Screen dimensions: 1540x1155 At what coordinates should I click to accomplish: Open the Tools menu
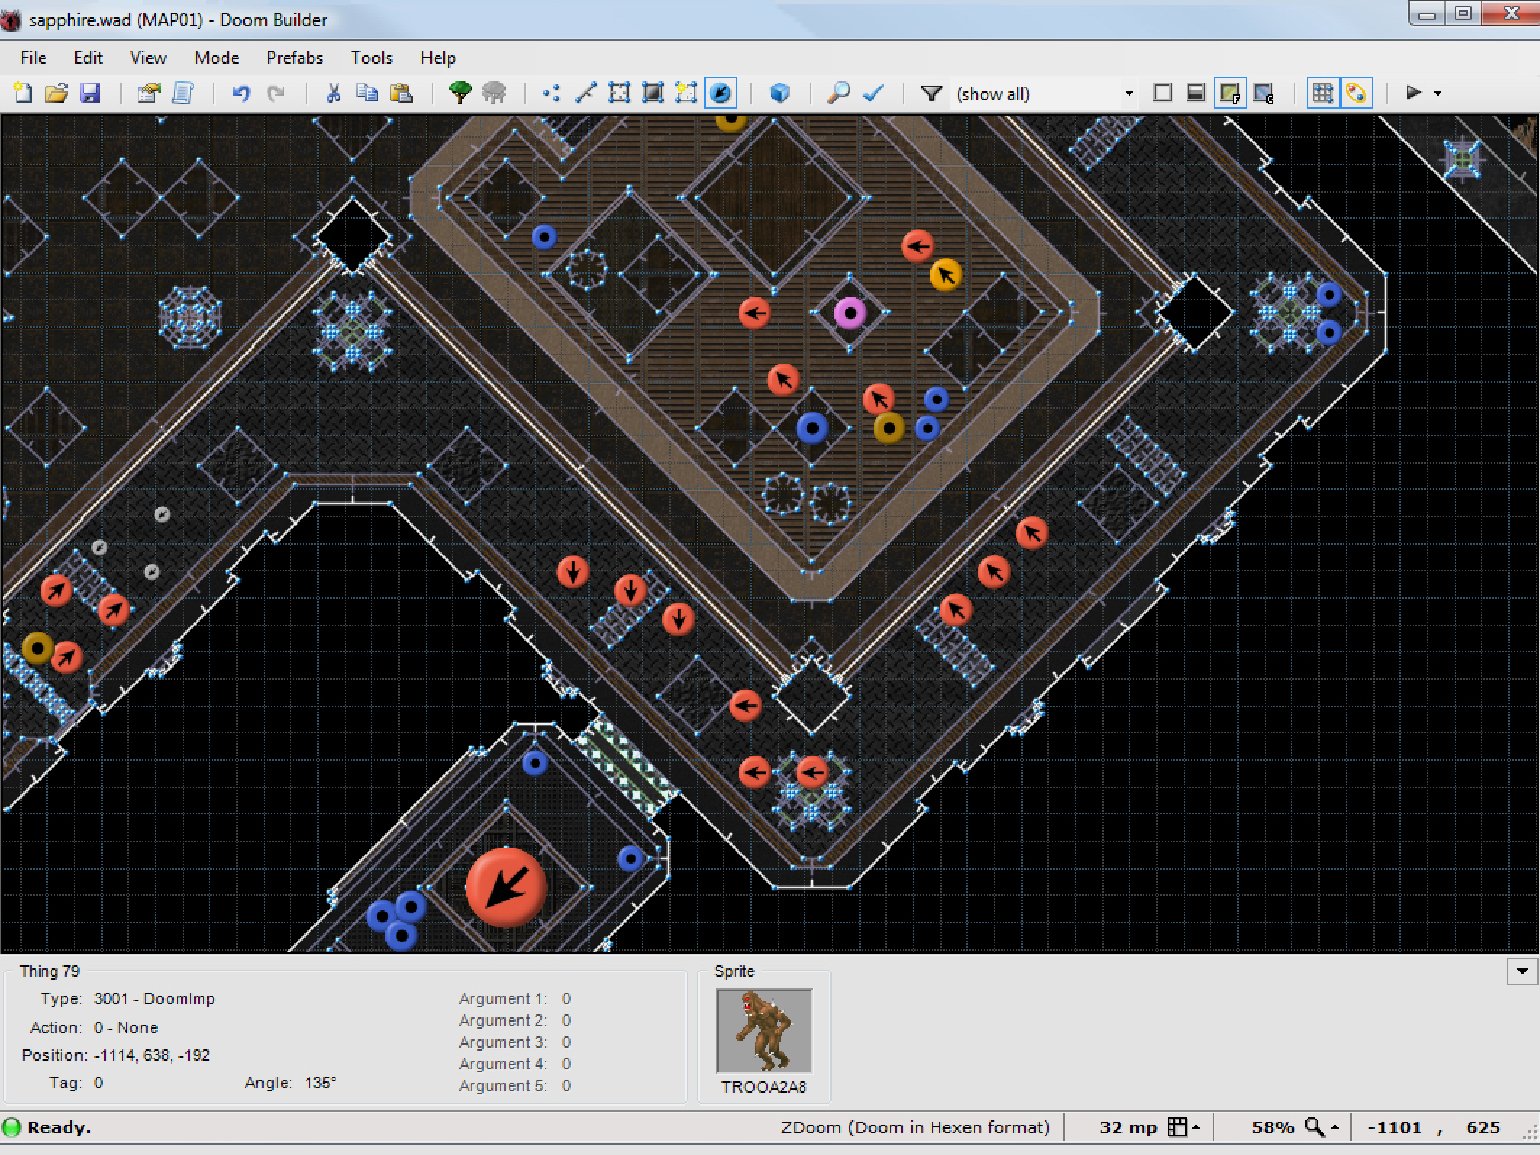(371, 58)
